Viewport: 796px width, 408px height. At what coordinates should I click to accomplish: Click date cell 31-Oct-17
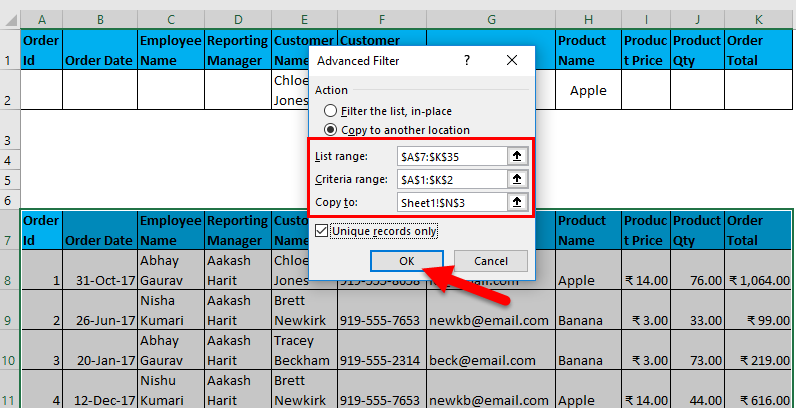coord(100,270)
